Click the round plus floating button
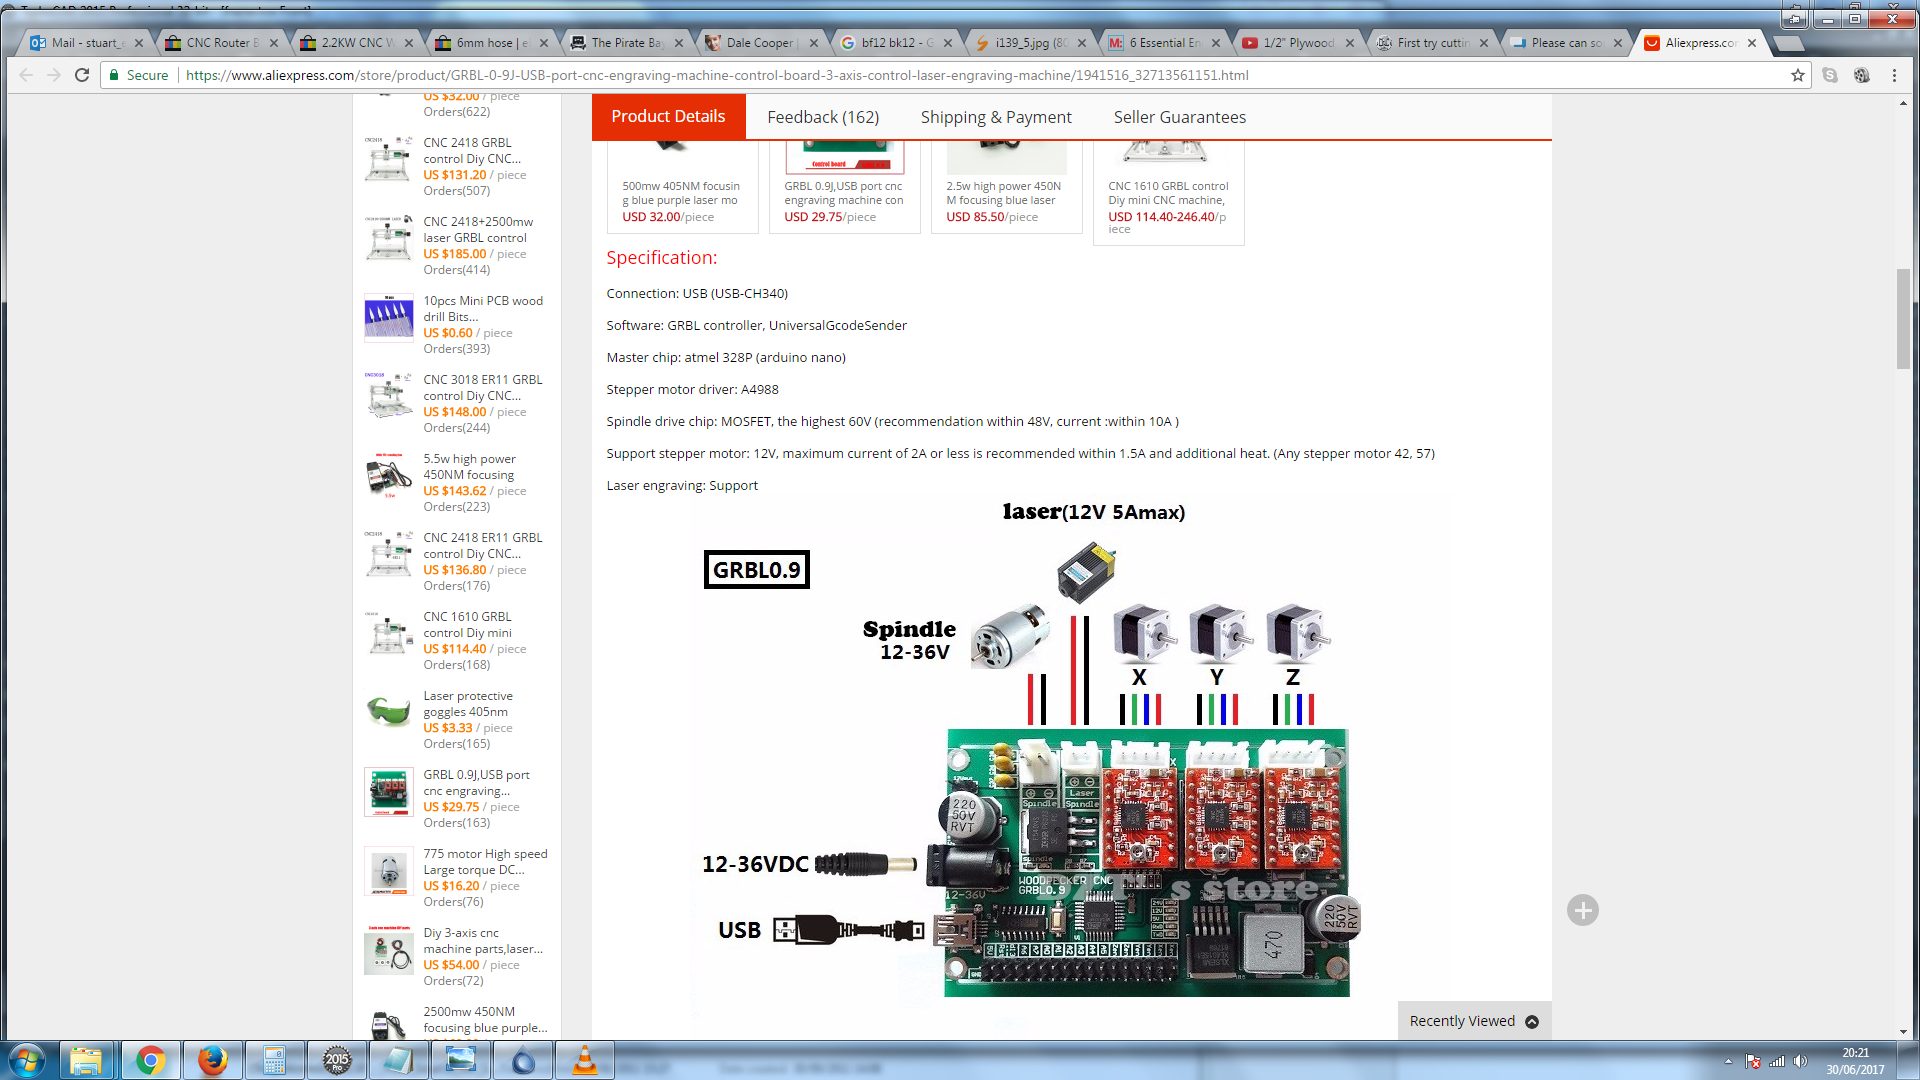The height and width of the screenshot is (1080, 1920). [x=1582, y=910]
